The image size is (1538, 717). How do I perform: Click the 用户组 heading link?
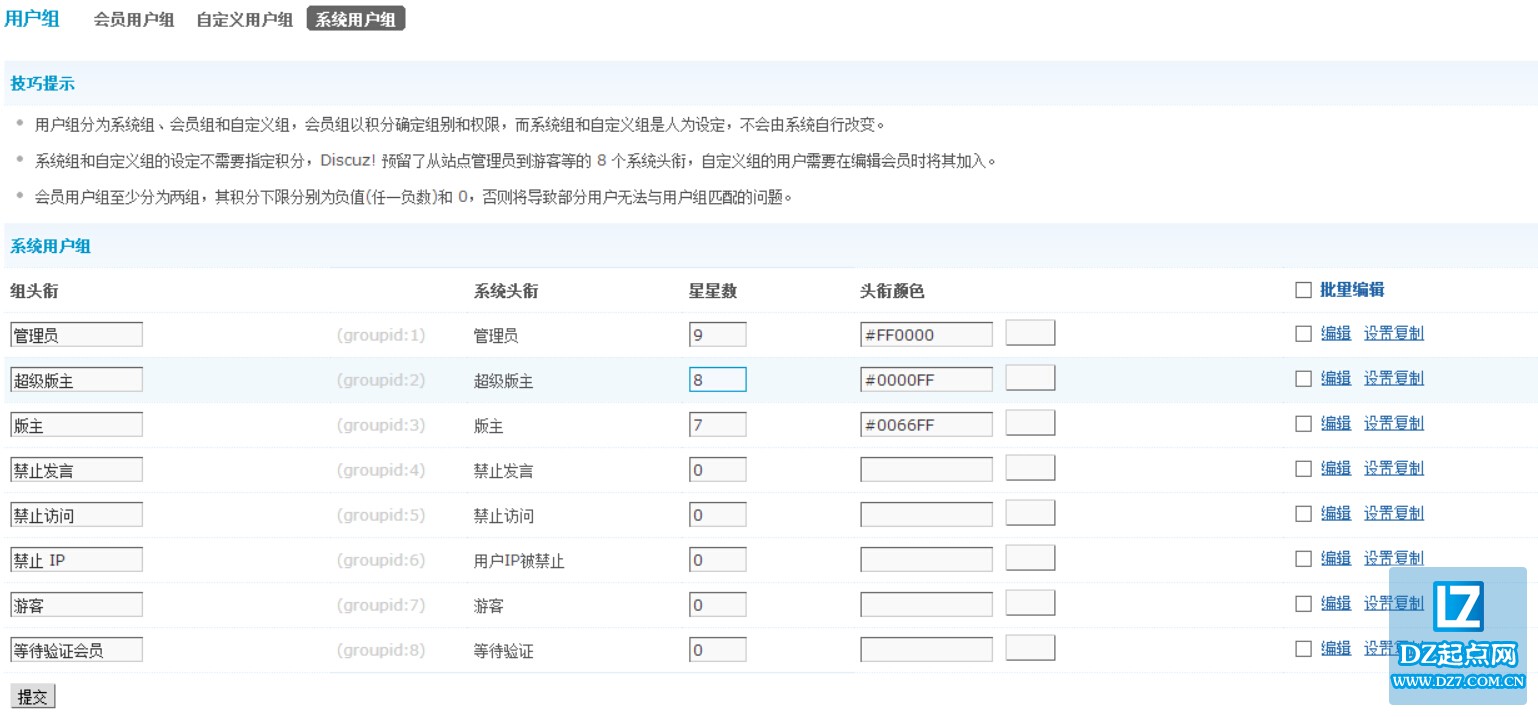point(33,18)
